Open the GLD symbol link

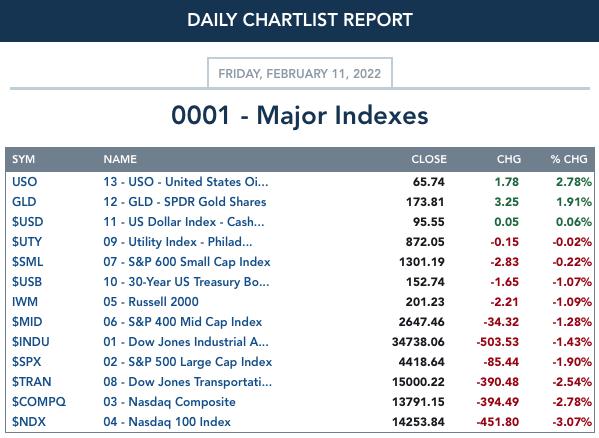(x=24, y=202)
